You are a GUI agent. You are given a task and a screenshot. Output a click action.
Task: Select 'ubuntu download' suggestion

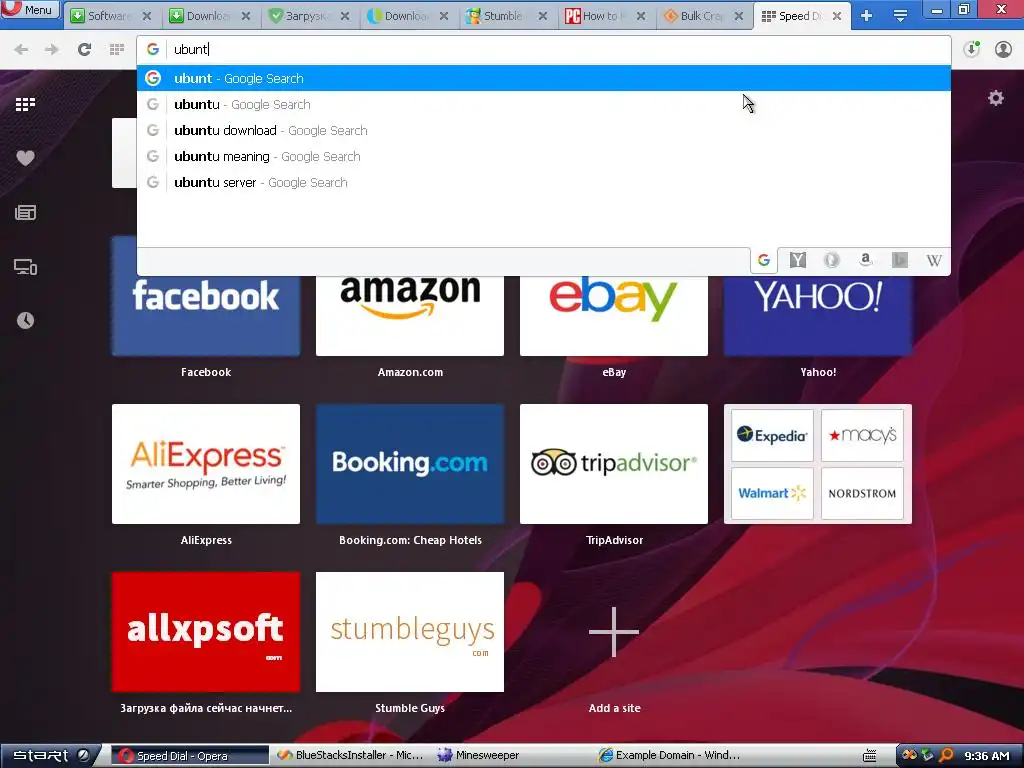(x=543, y=131)
